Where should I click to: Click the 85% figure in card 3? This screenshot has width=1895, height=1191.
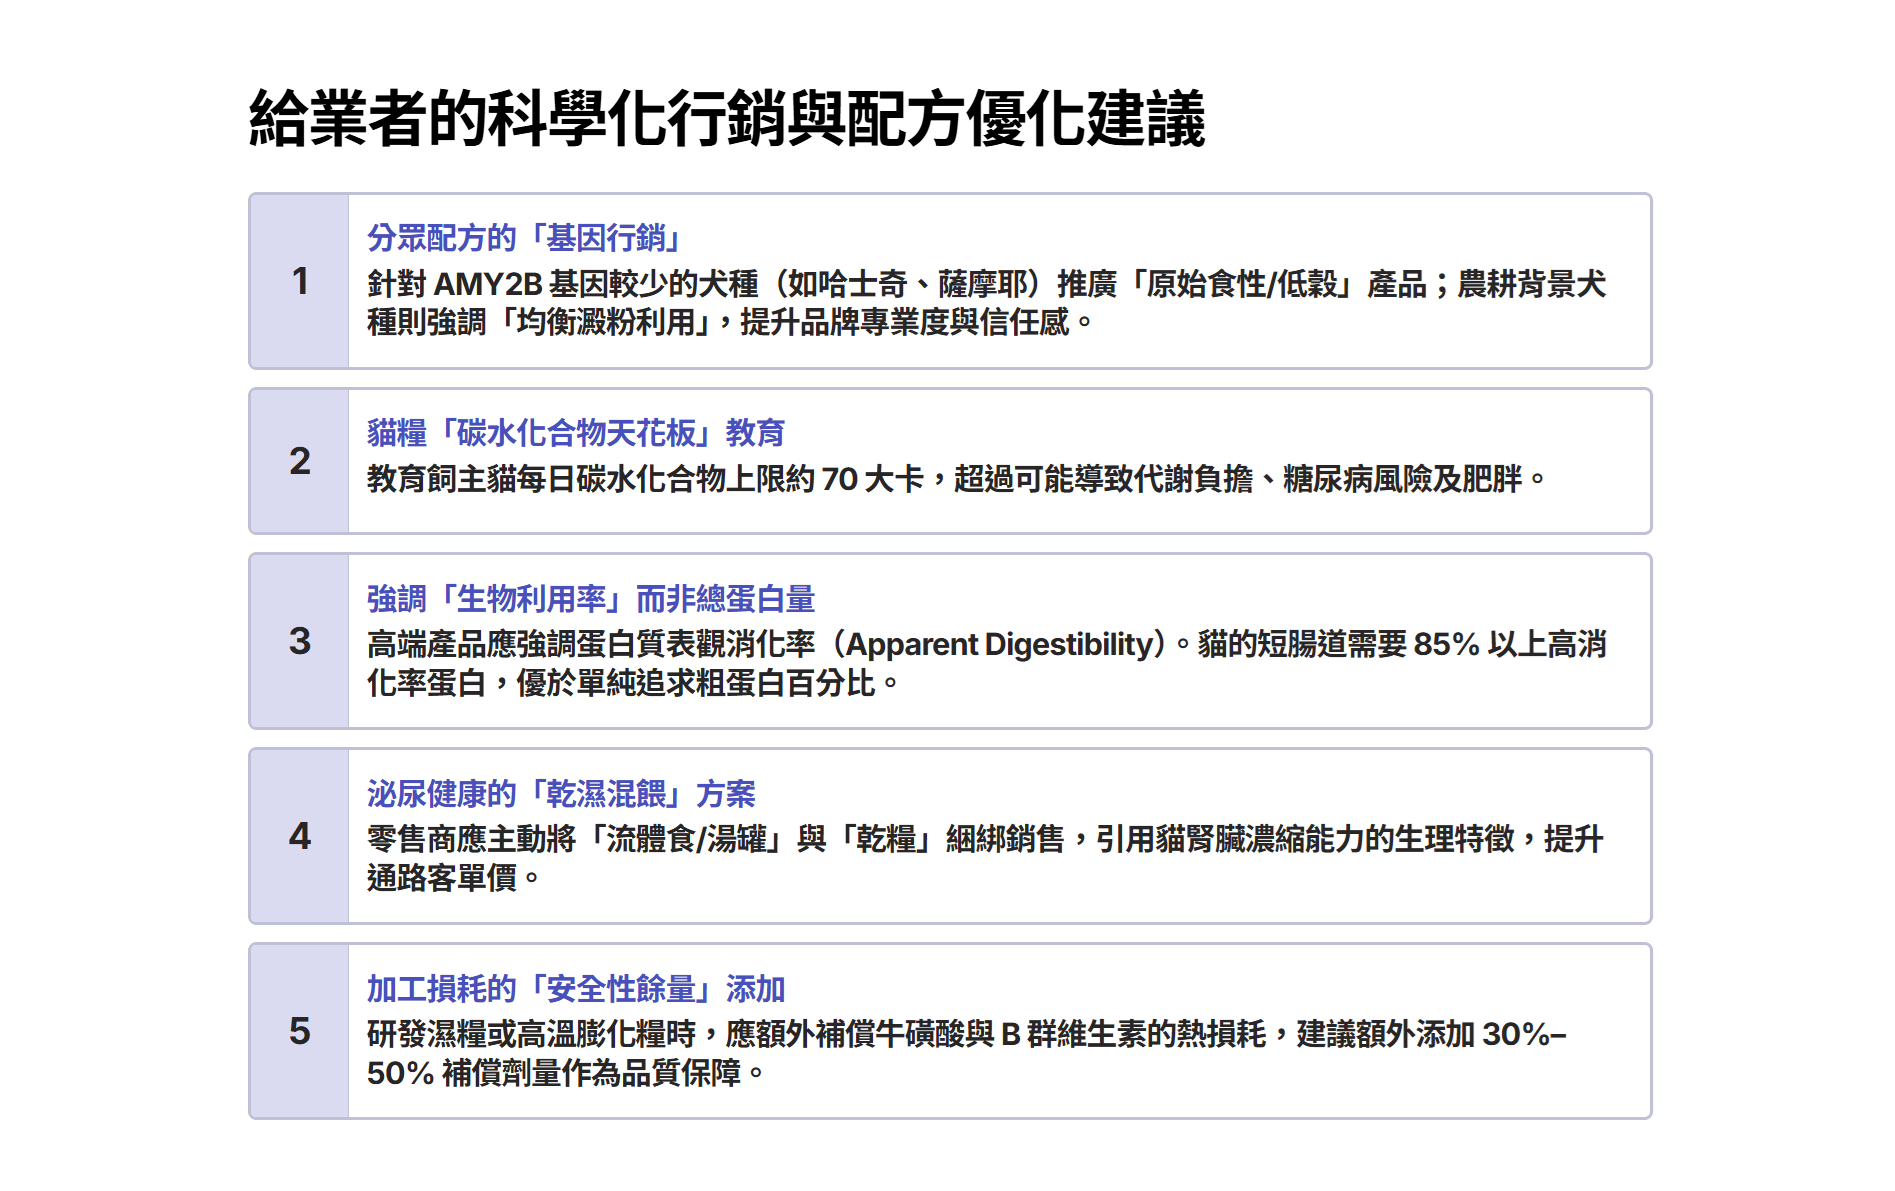click(1446, 644)
